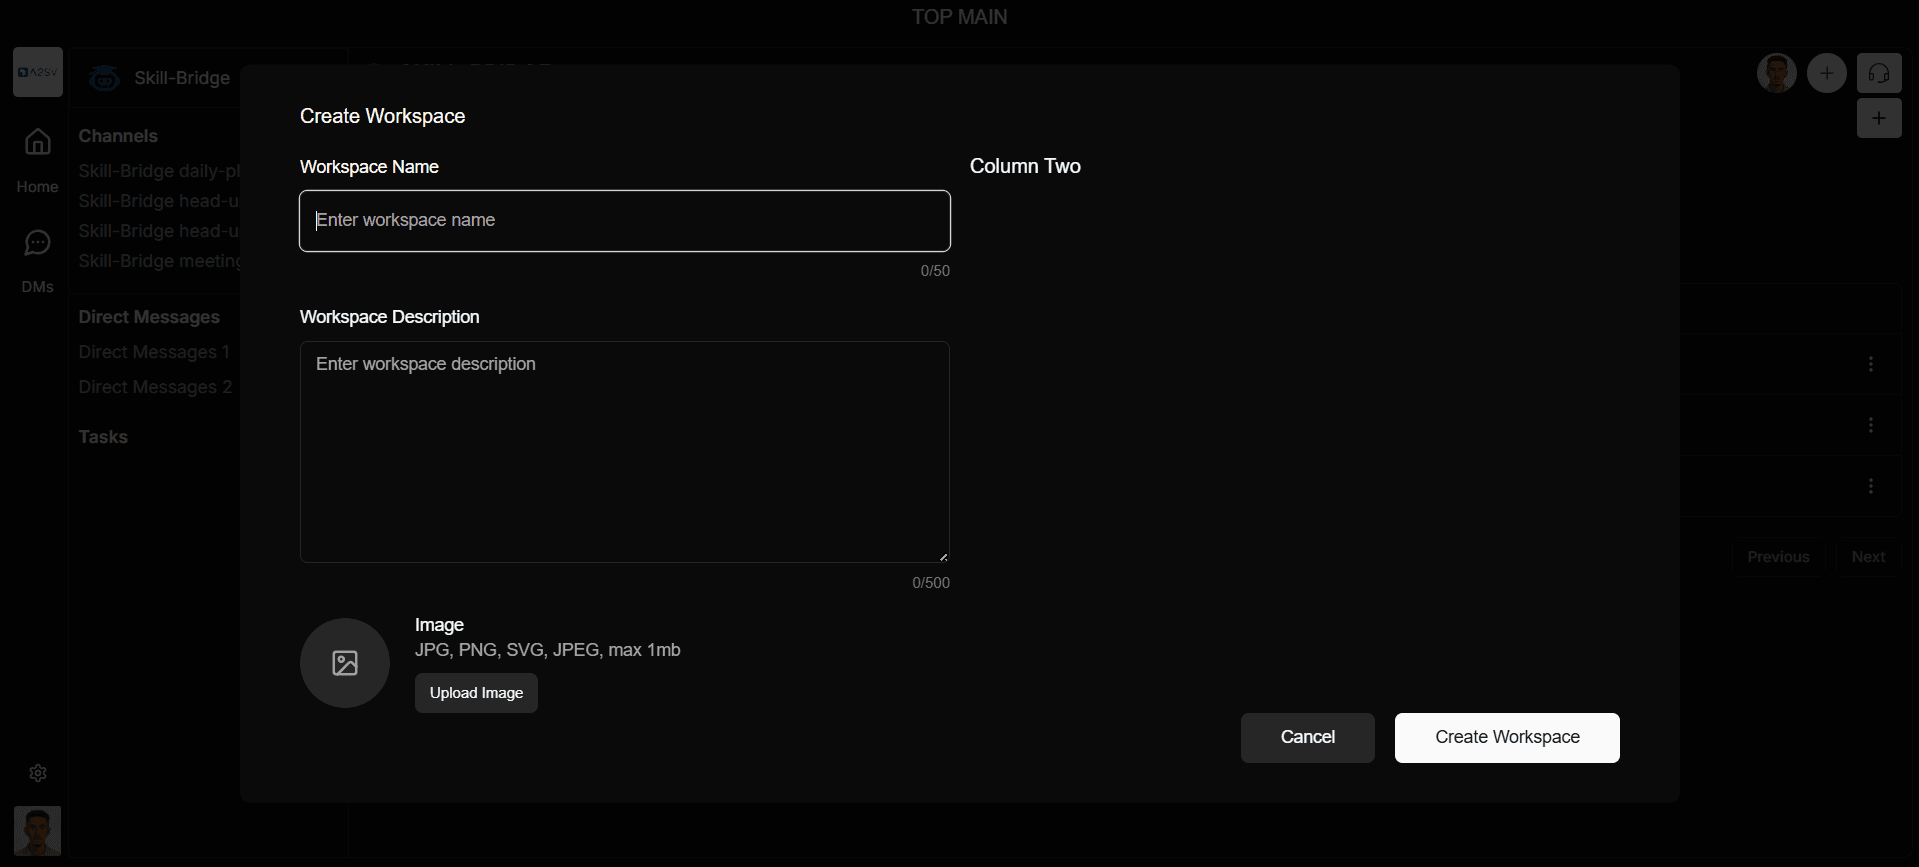Open Direct Messages 1
The width and height of the screenshot is (1919, 867).
(154, 352)
